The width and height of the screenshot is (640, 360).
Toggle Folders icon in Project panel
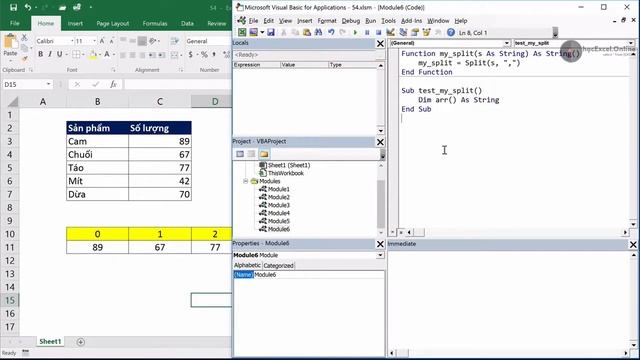click(x=264, y=154)
